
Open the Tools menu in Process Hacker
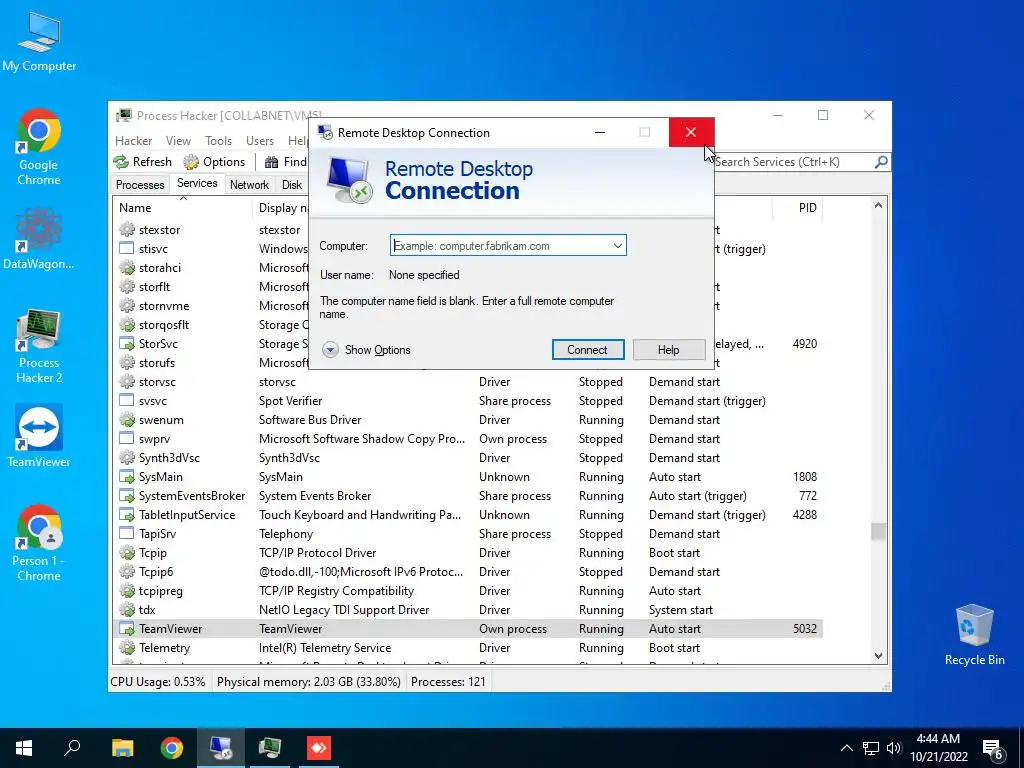point(218,140)
